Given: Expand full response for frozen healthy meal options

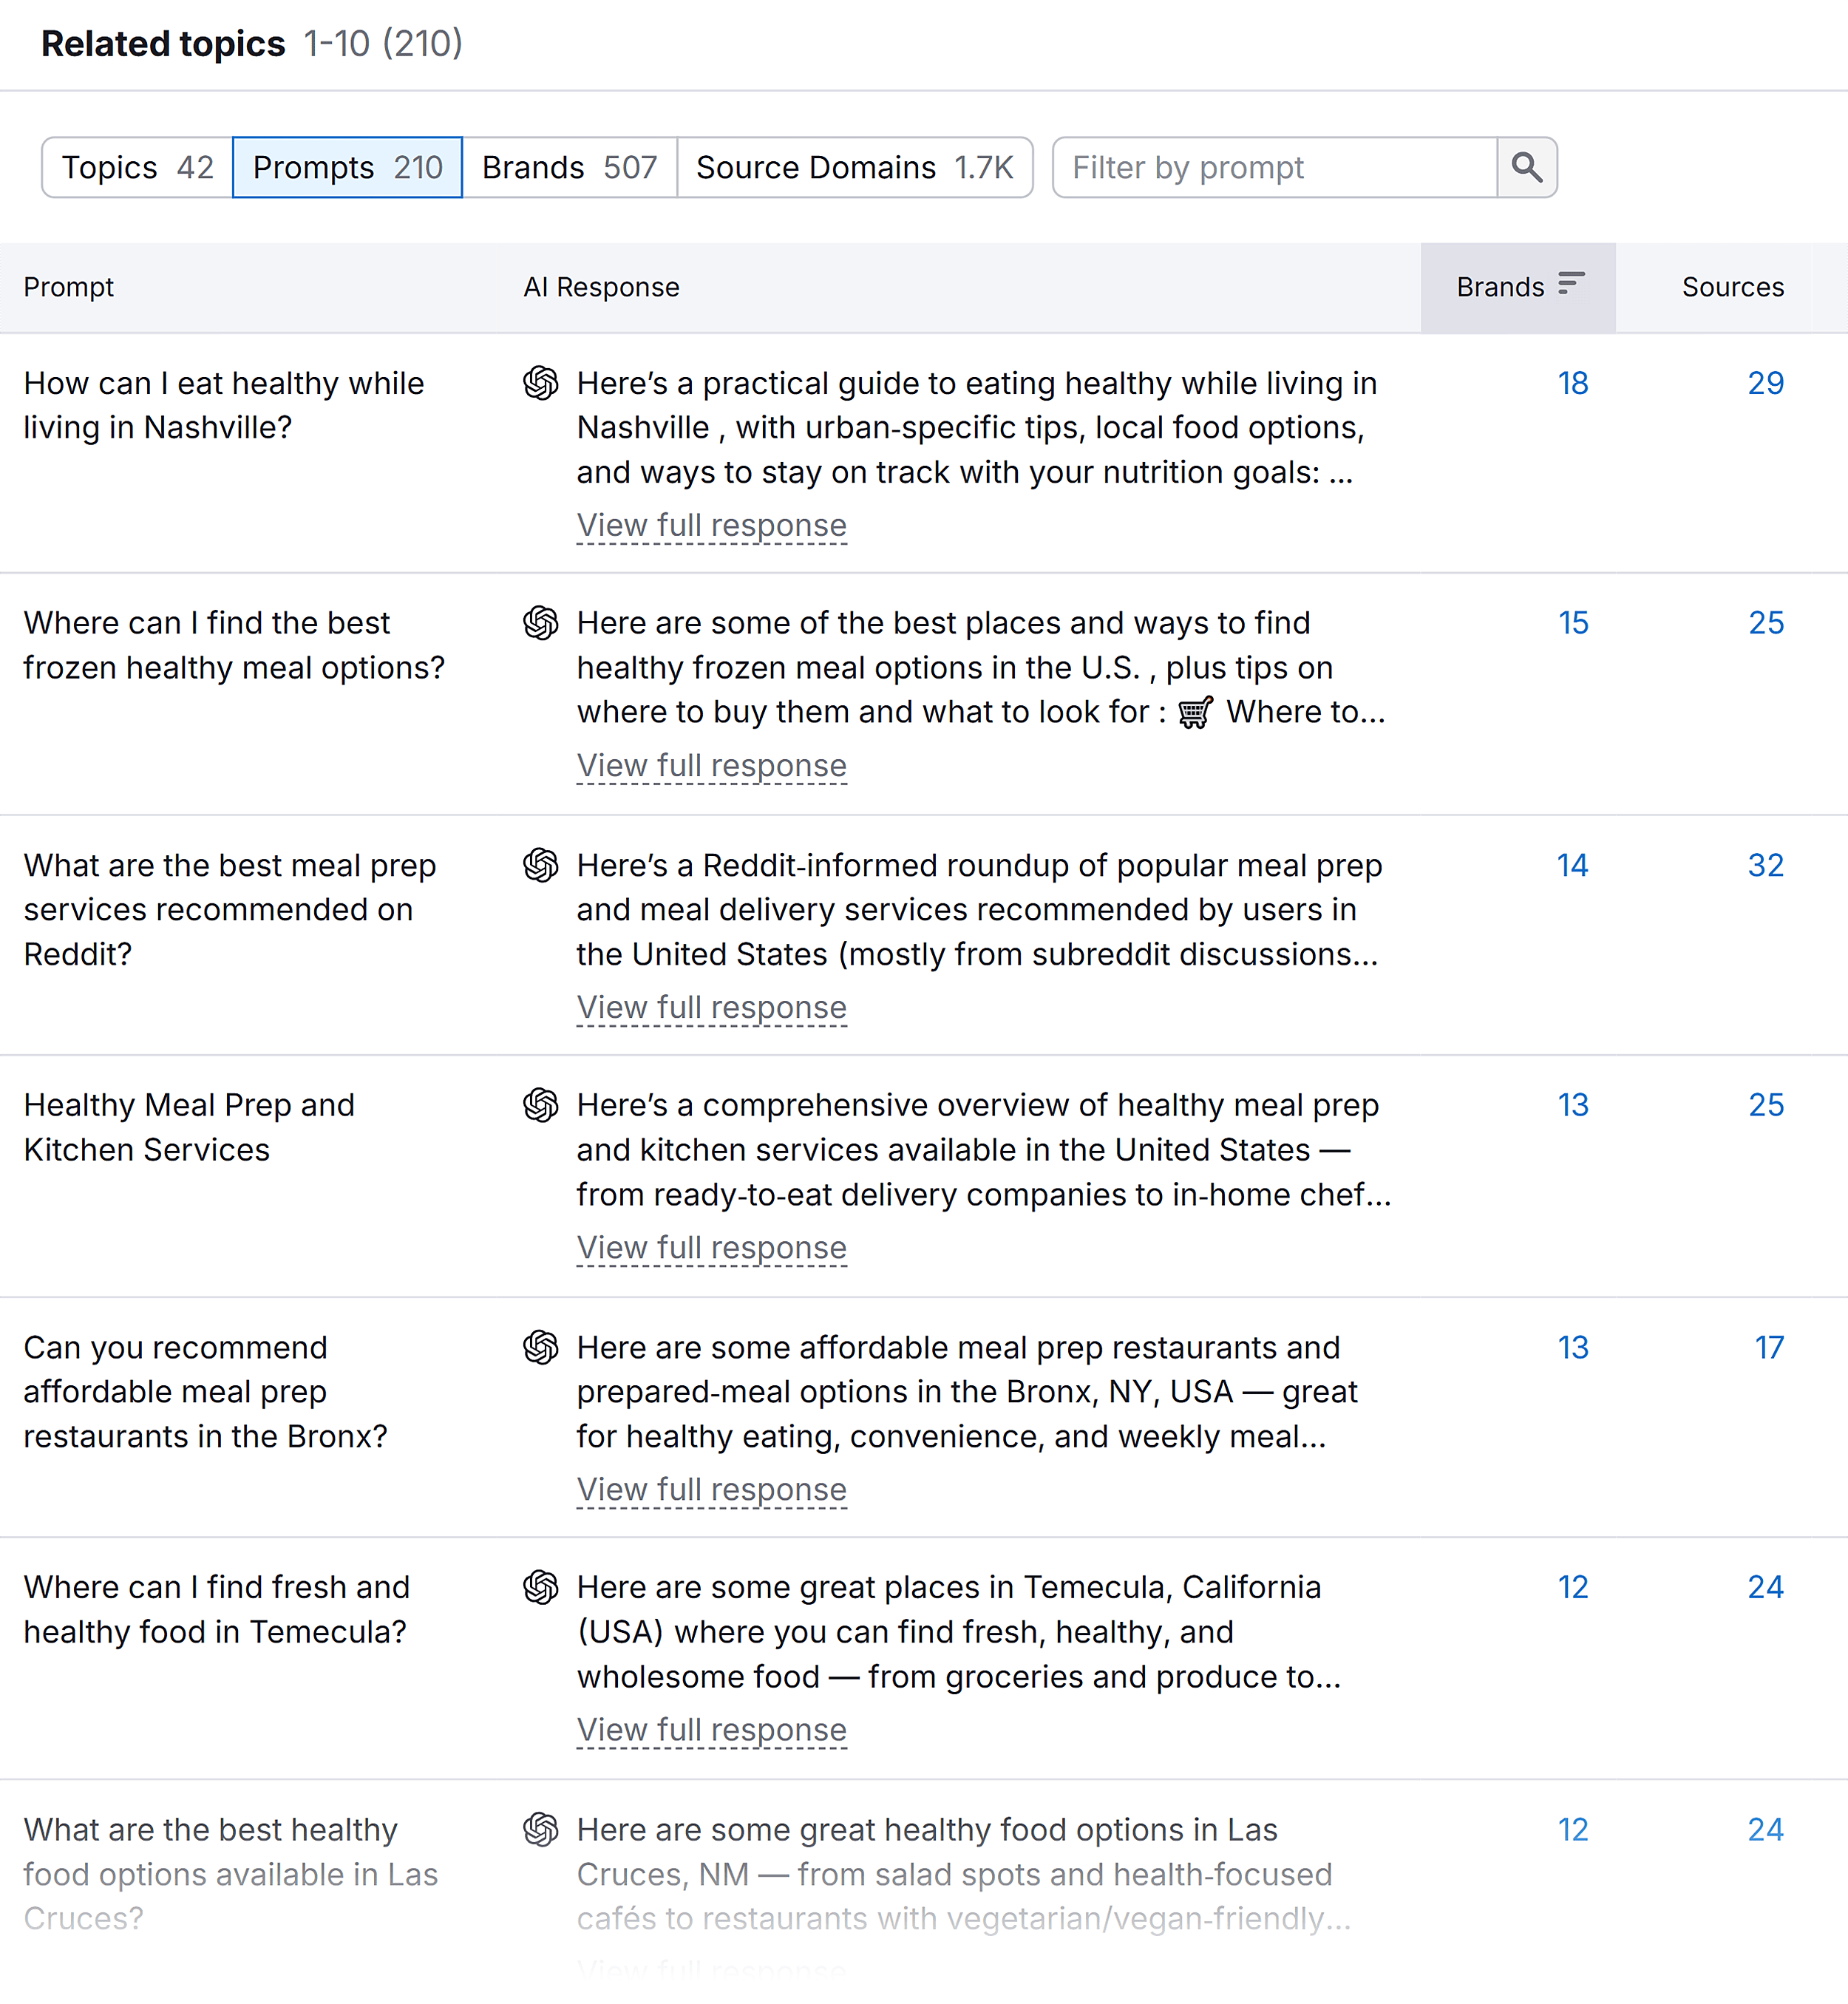Looking at the screenshot, I should pyautogui.click(x=711, y=765).
